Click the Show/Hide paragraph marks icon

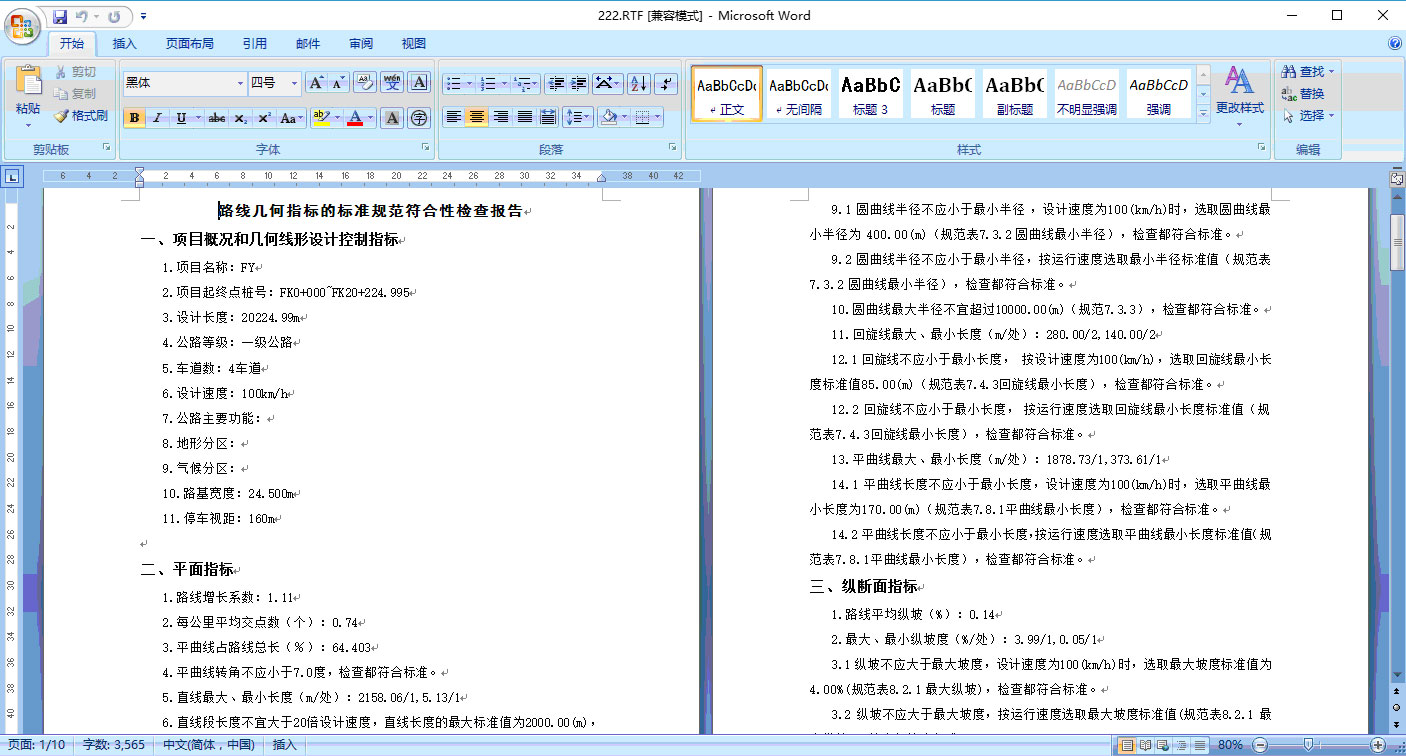coord(666,83)
